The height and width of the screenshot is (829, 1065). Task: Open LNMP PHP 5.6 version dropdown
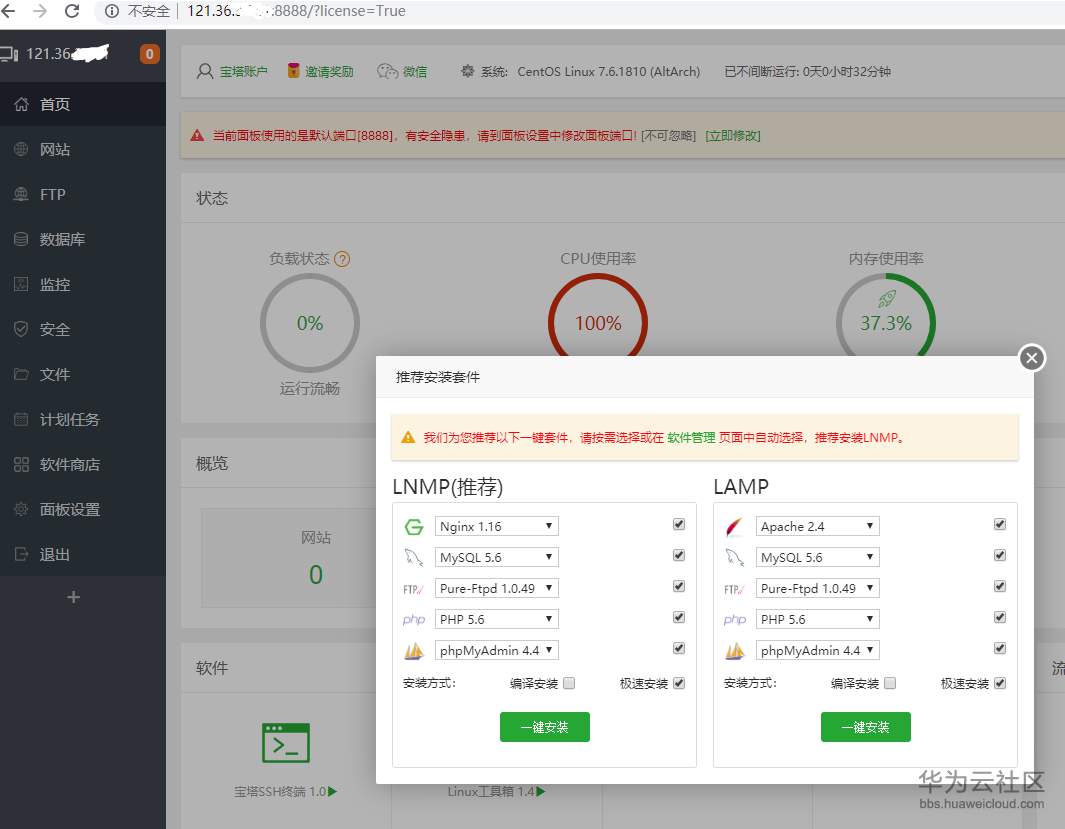pos(497,619)
